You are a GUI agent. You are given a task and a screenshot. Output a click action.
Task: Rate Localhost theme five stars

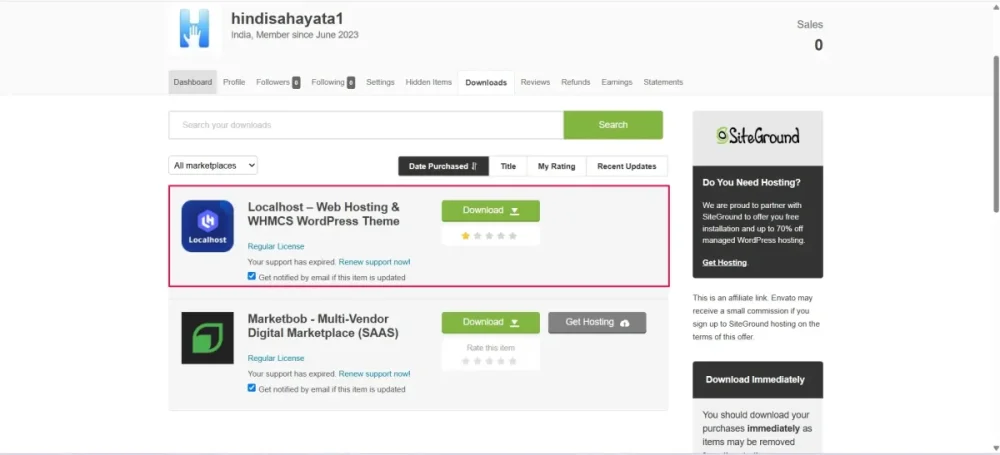513,235
